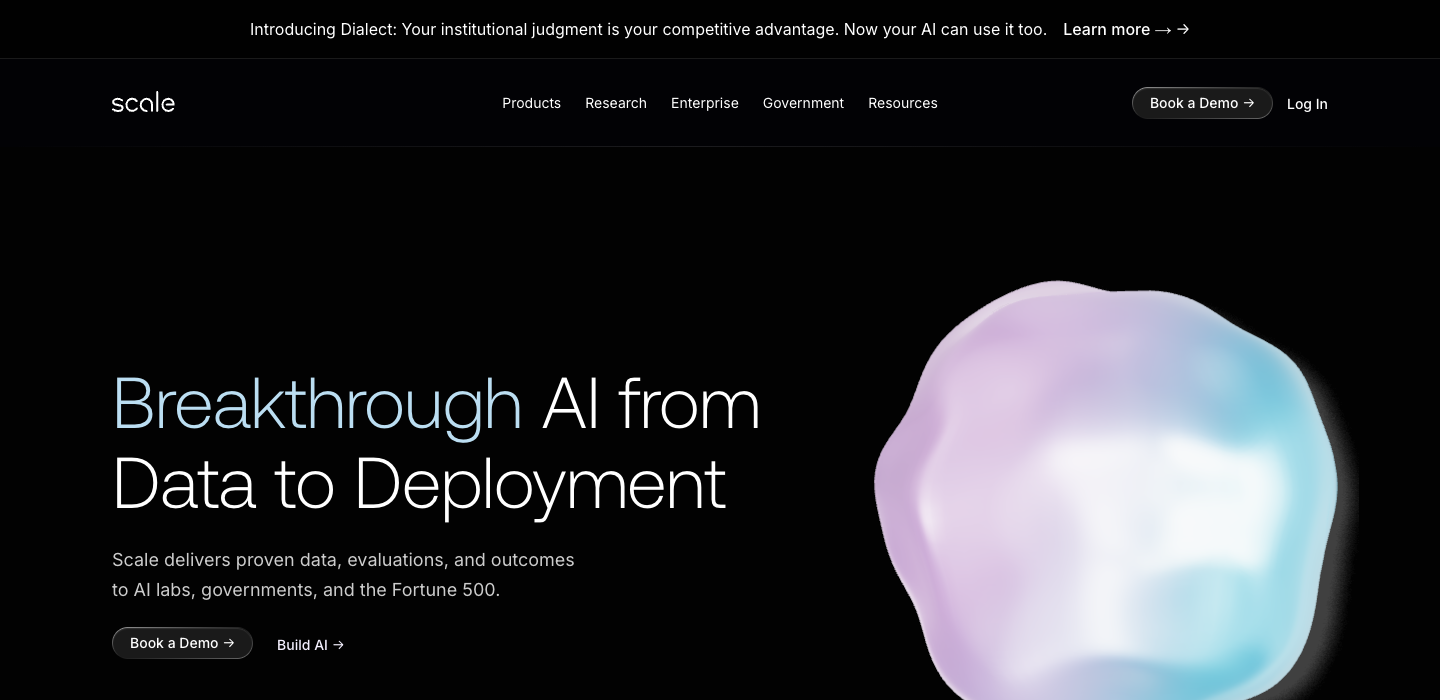The image size is (1440, 700).
Task: Click the Scale logo in header
Action: coord(143,103)
